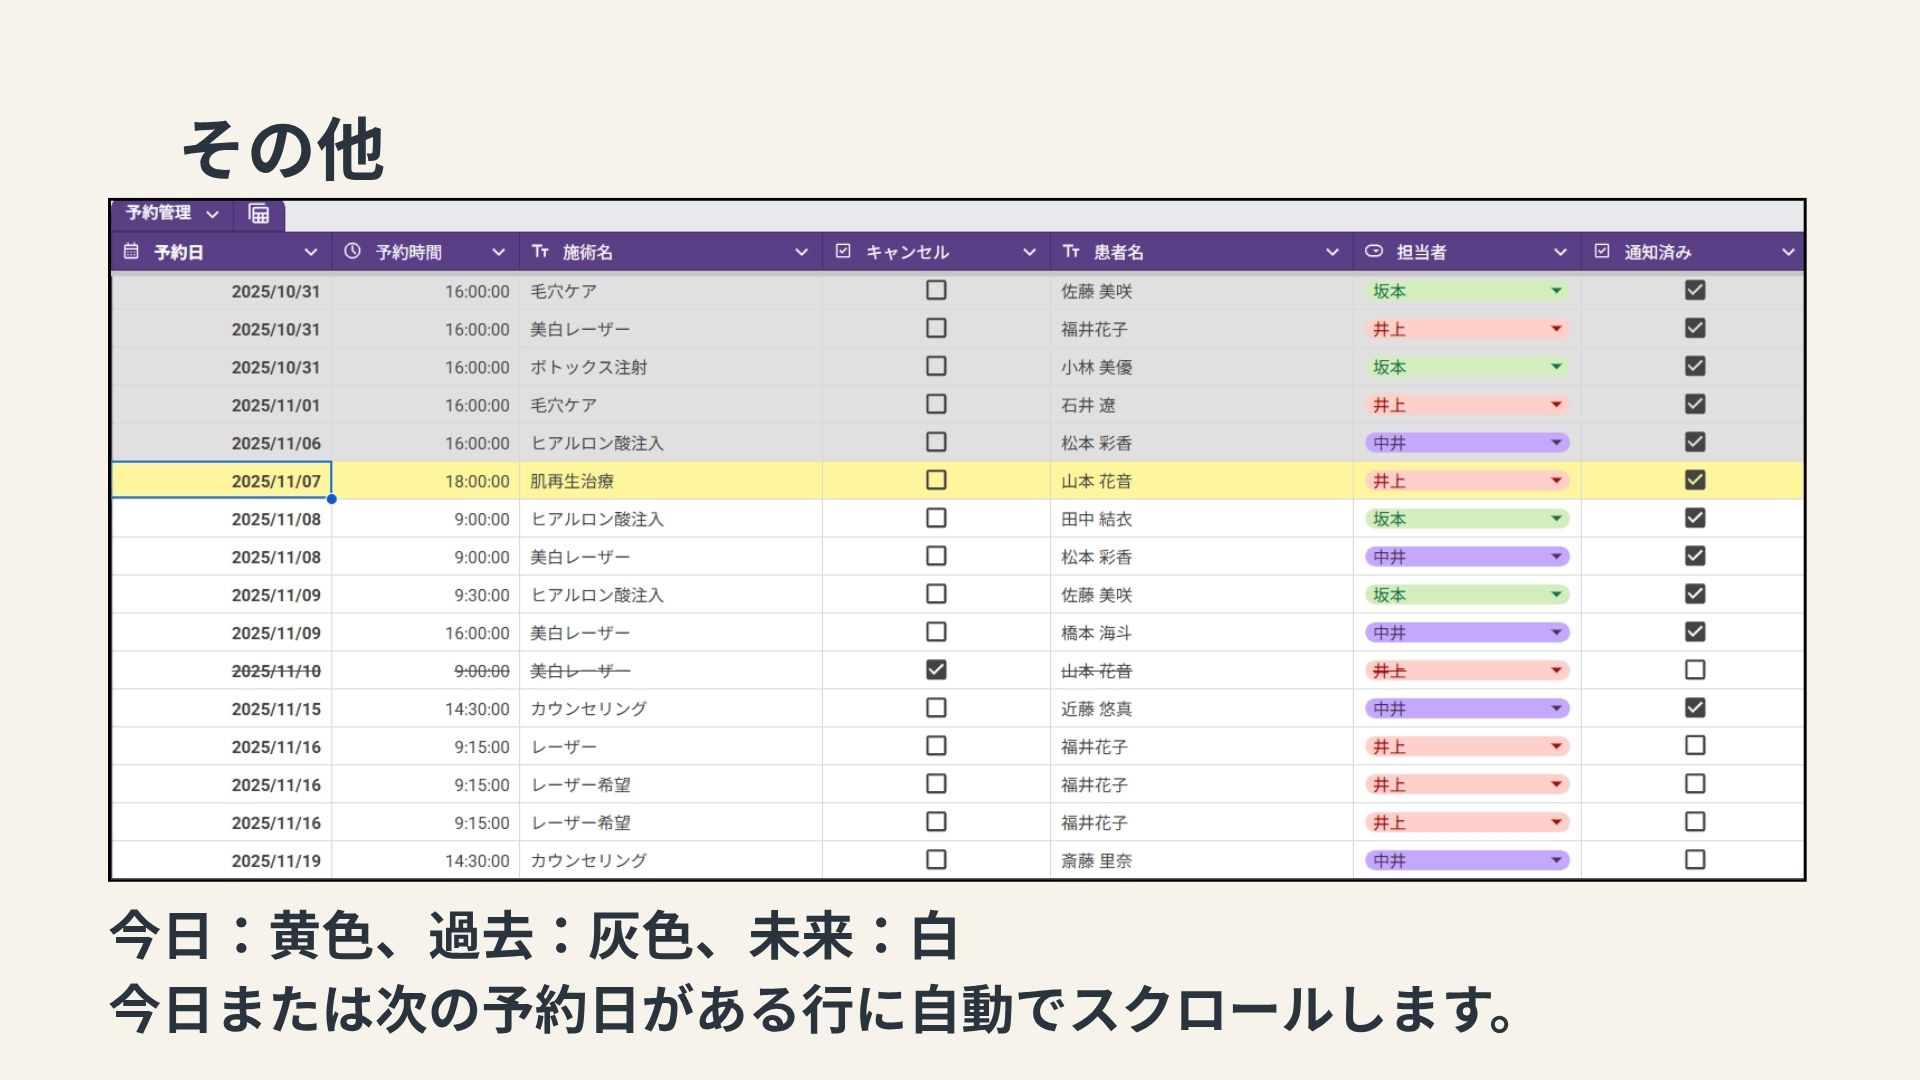Click the Tт text icon beside 患者名
The height and width of the screenshot is (1080, 1920).
point(1071,251)
